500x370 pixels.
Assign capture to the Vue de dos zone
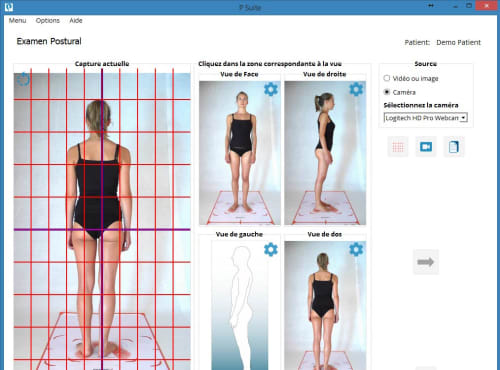(x=325, y=305)
